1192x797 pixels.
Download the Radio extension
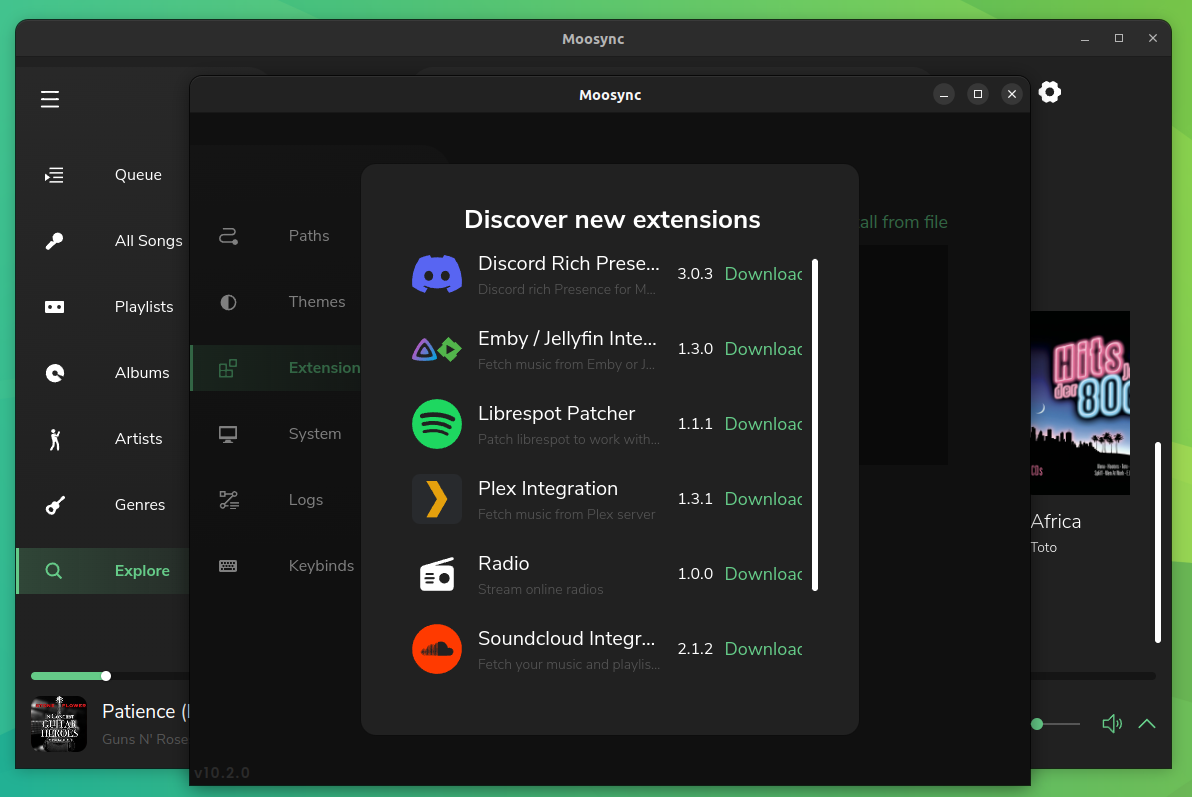pos(763,573)
